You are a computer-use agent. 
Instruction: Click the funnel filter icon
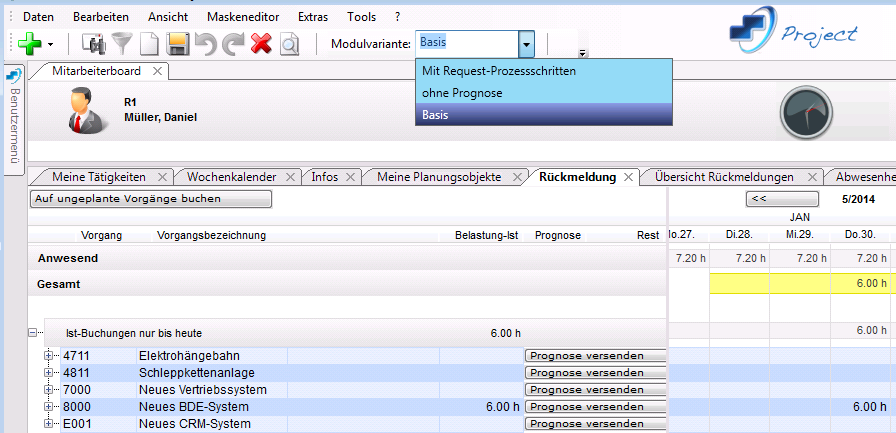pos(121,44)
